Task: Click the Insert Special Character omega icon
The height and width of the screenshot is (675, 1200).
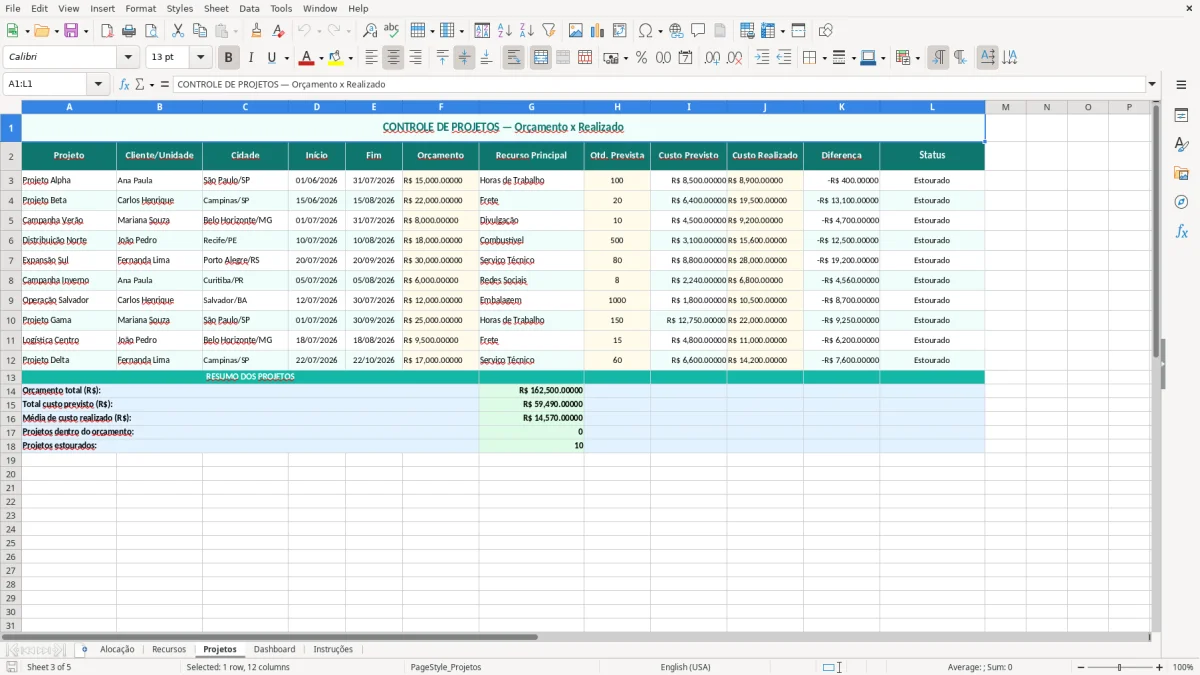Action: pos(645,31)
